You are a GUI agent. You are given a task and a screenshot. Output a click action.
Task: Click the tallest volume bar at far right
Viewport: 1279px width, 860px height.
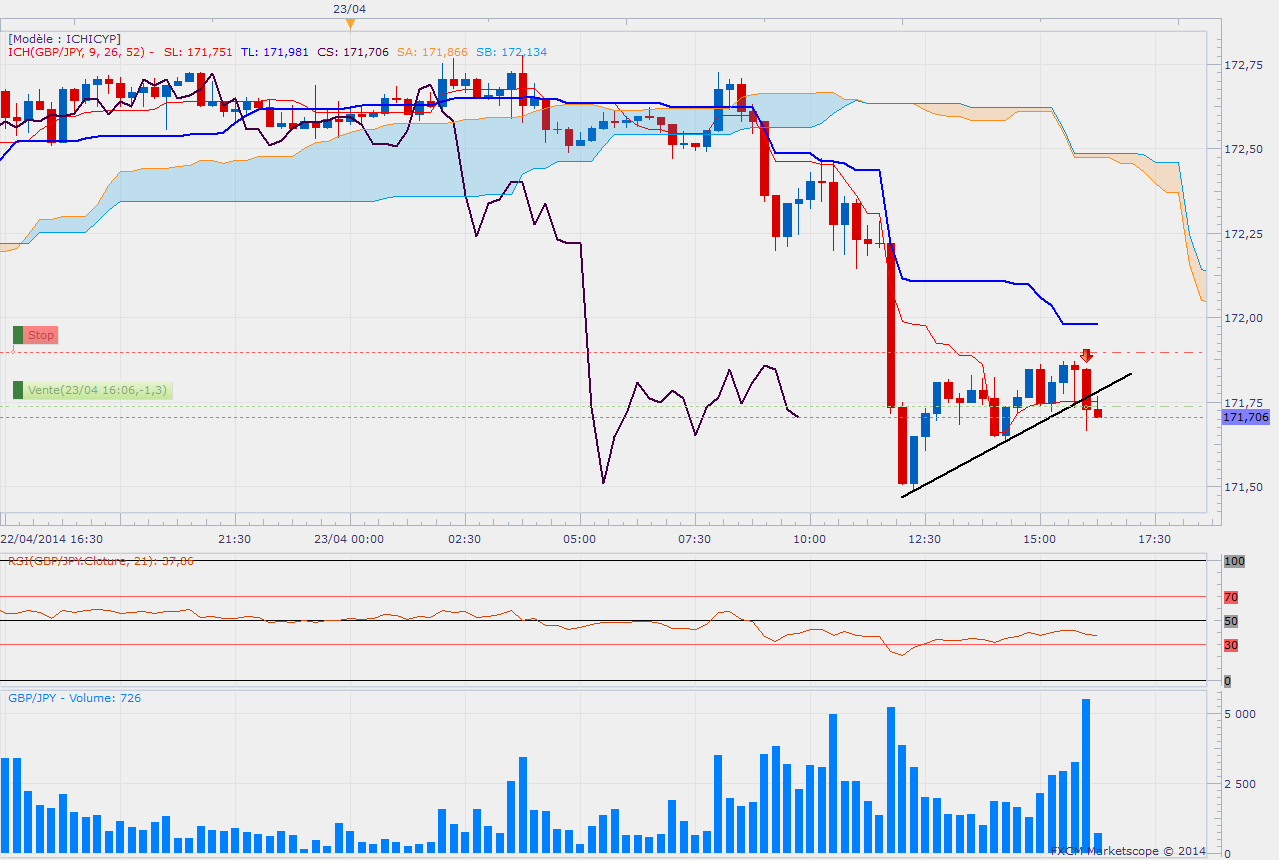(1086, 776)
